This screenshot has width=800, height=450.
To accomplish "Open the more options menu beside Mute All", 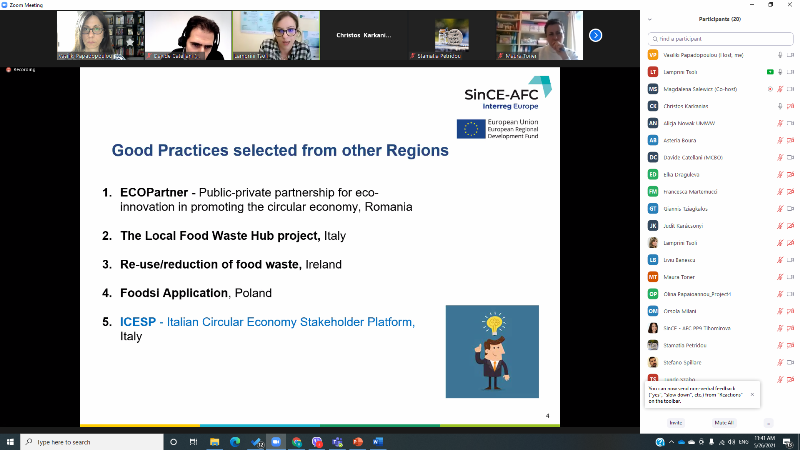I will 768,422.
